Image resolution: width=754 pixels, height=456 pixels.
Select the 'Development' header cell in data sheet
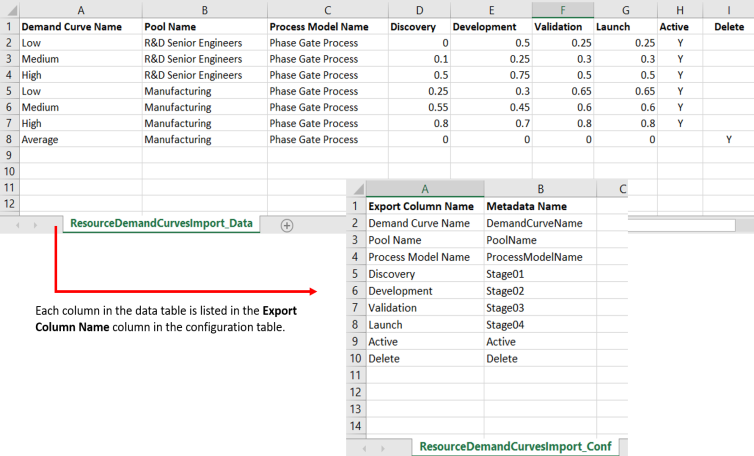[491, 27]
